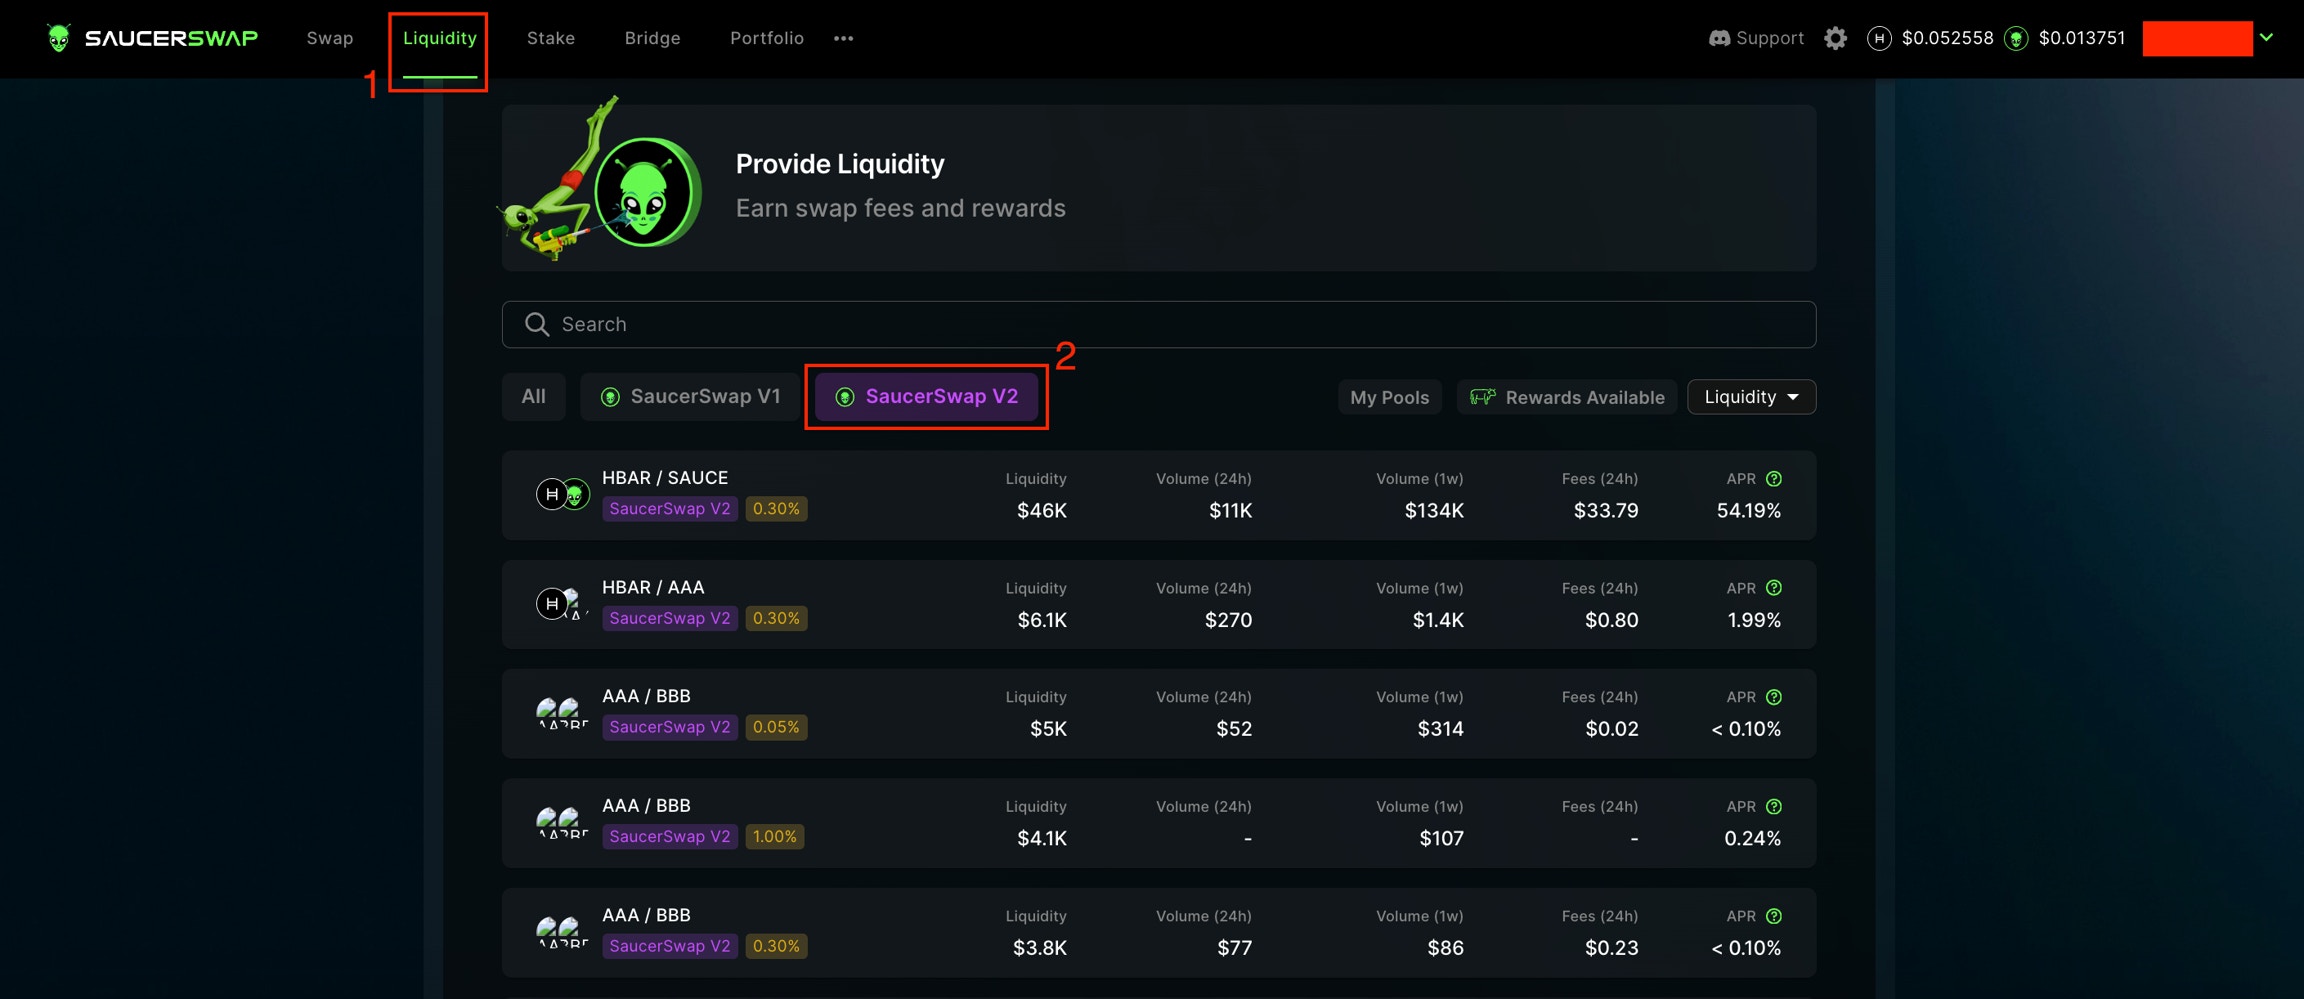Click the $46K liquidity value

[x=1042, y=510]
